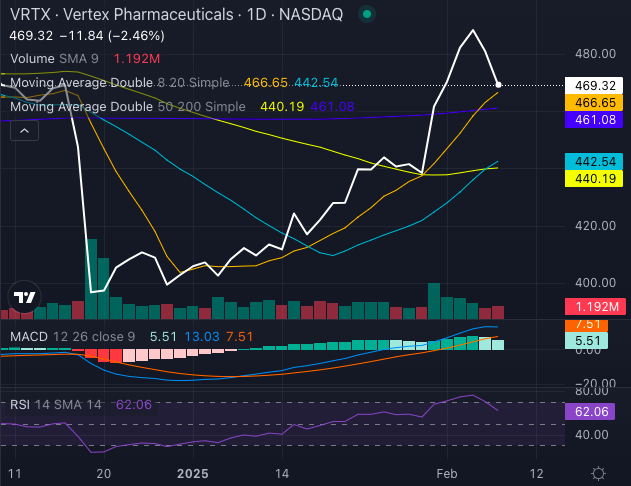Click the cyan 442.54 price label

pyautogui.click(x=594, y=161)
